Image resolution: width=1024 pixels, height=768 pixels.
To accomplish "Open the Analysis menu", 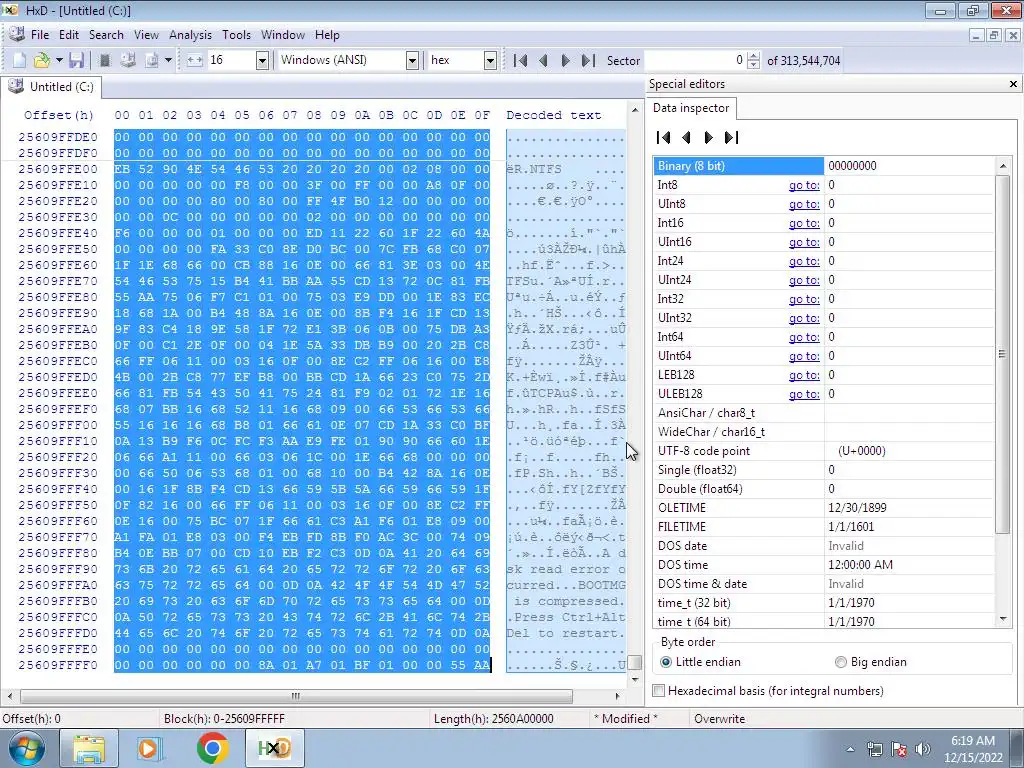I will click(190, 35).
